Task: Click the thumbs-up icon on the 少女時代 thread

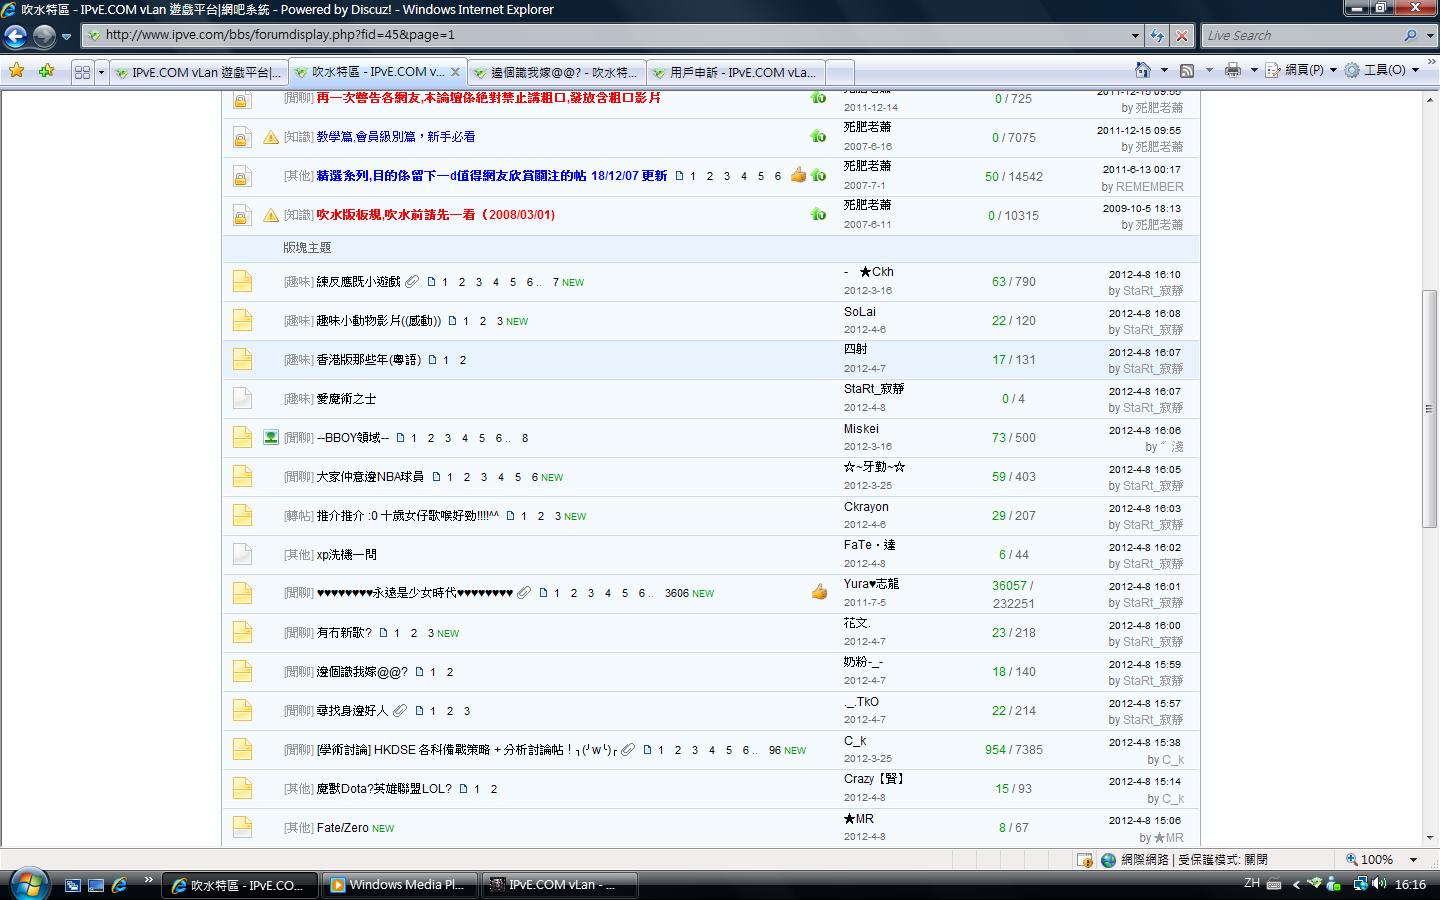Action: point(819,592)
